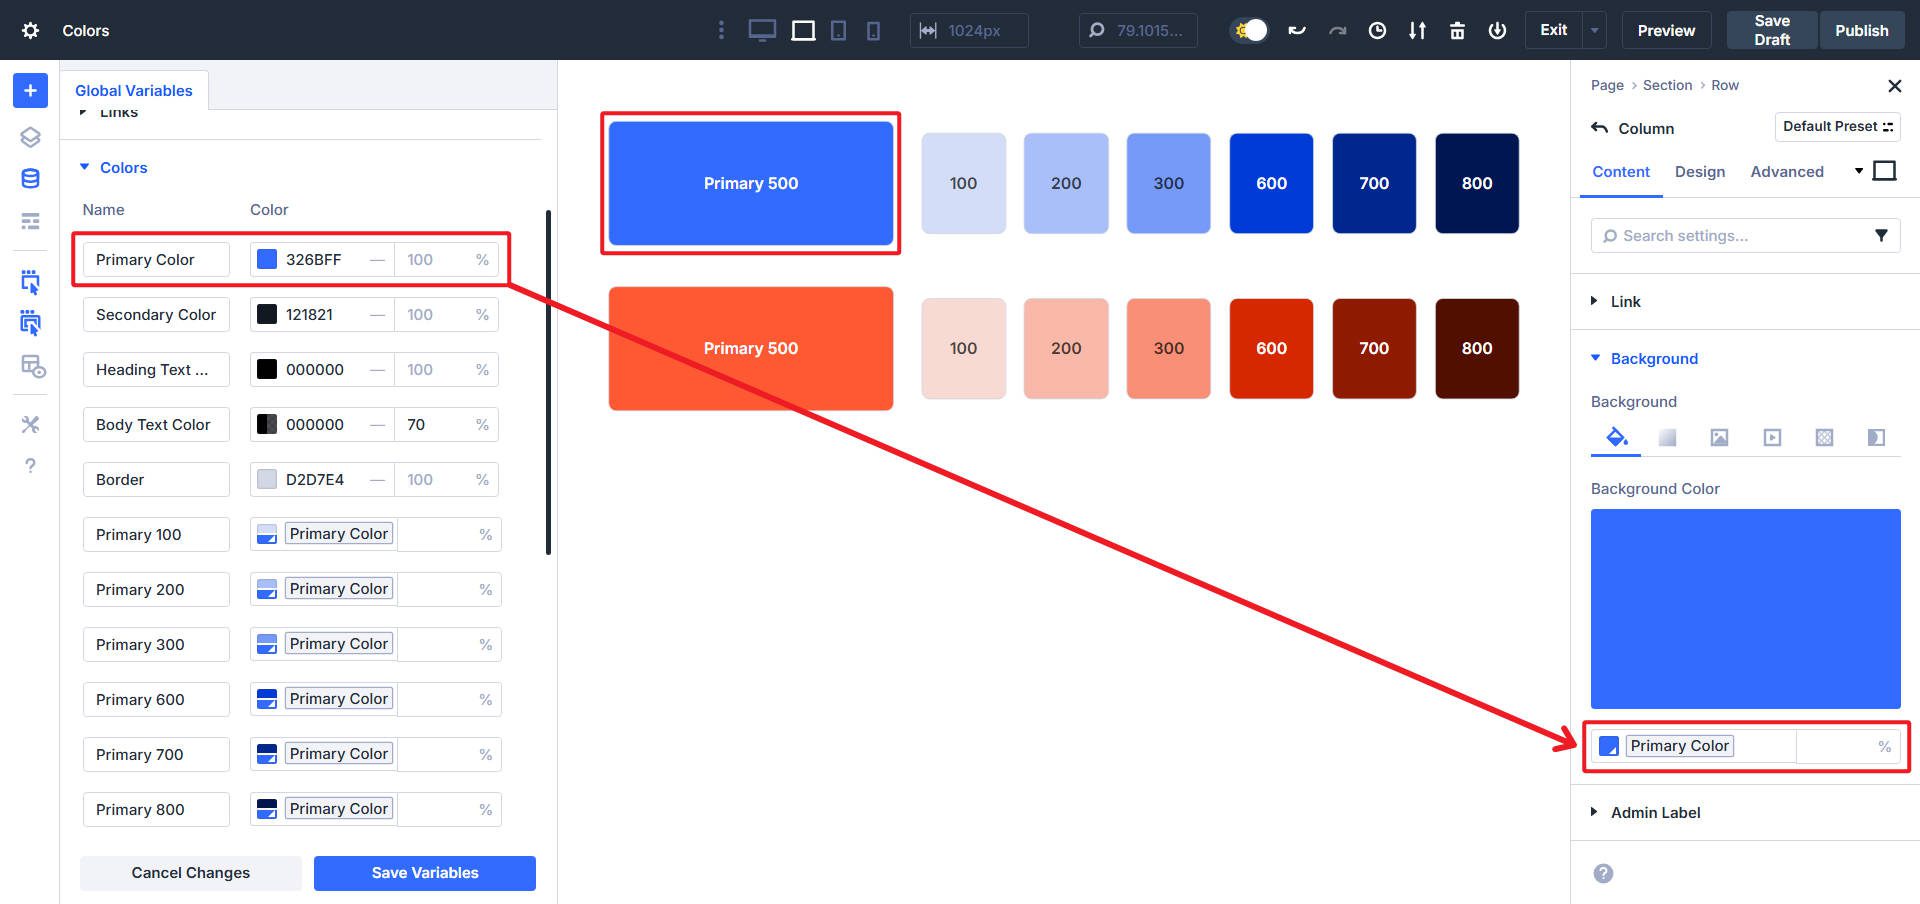The image size is (1920, 904).
Task: Switch to the Design tab
Action: click(x=1700, y=172)
